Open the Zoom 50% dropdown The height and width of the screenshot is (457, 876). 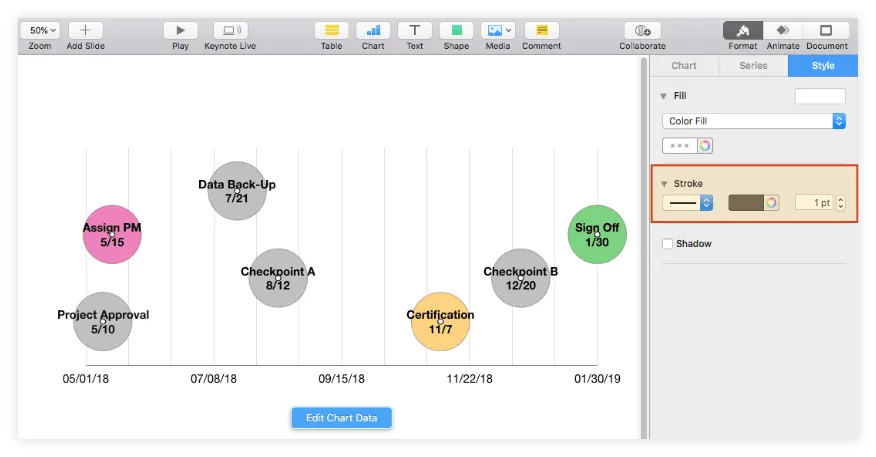point(40,31)
